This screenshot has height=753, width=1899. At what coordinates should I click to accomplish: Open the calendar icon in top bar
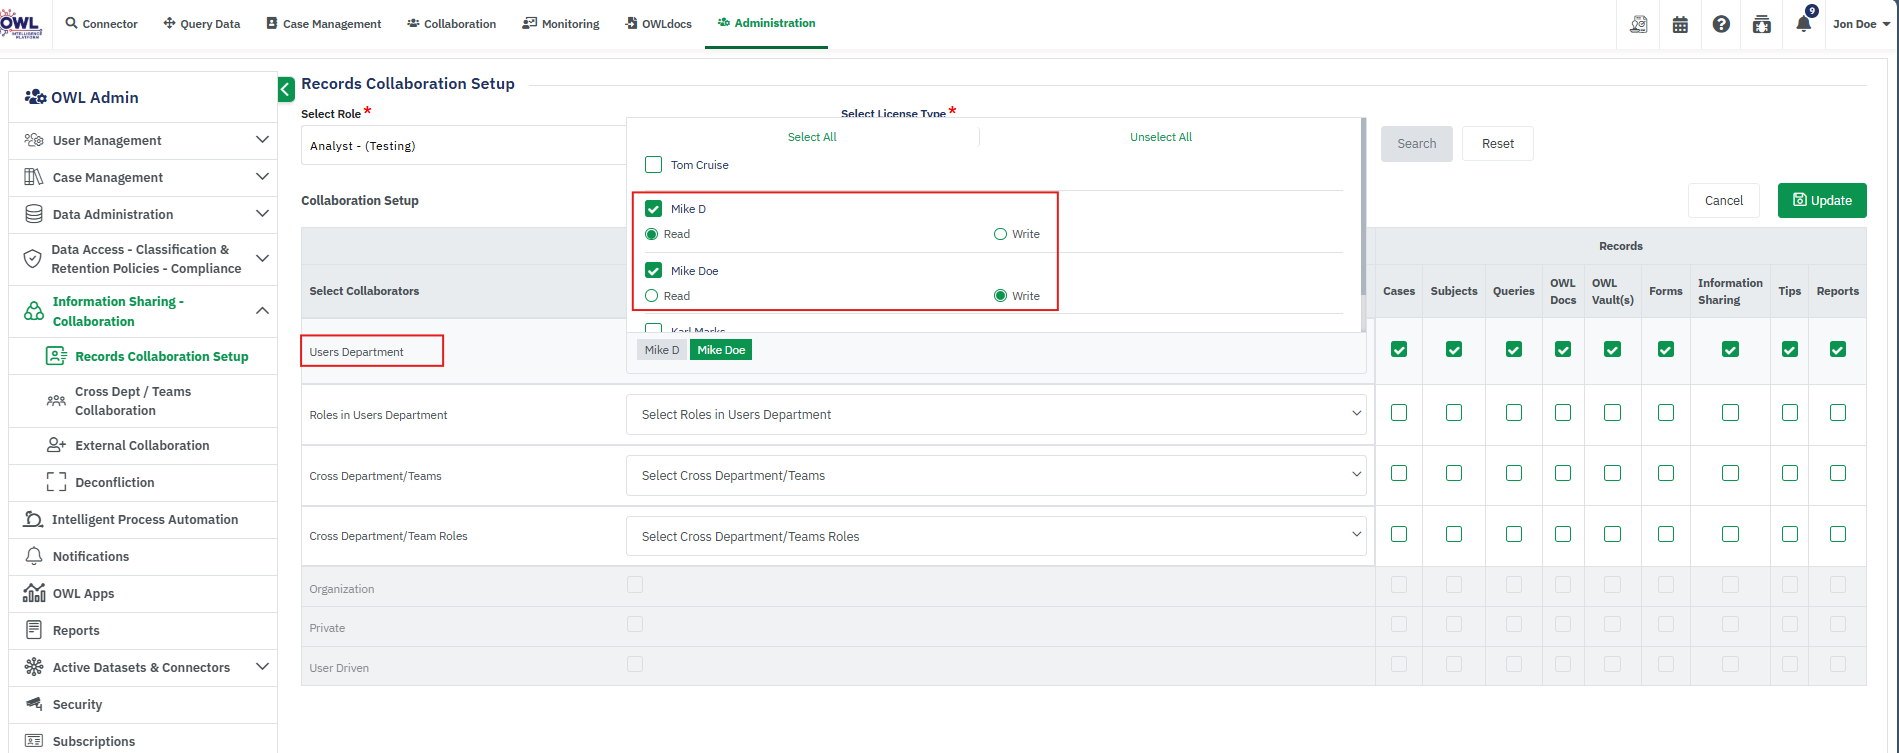1680,24
